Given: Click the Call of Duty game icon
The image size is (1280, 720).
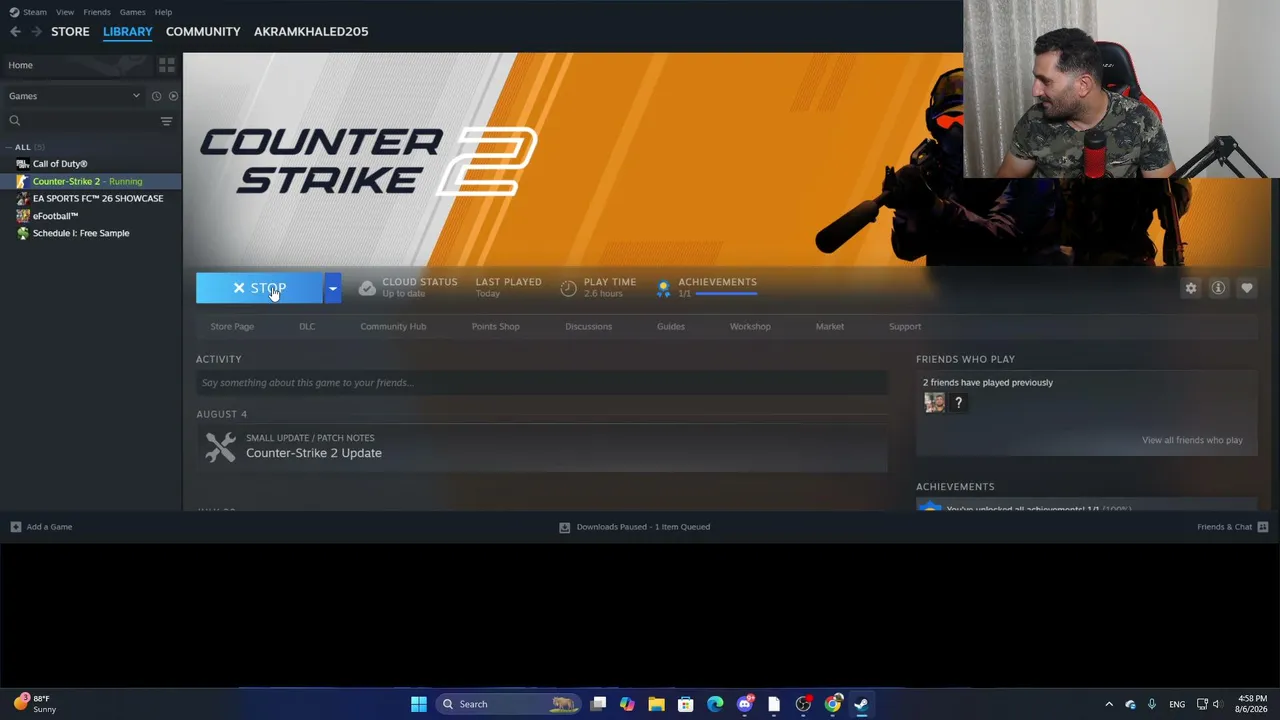Looking at the screenshot, I should [x=23, y=164].
